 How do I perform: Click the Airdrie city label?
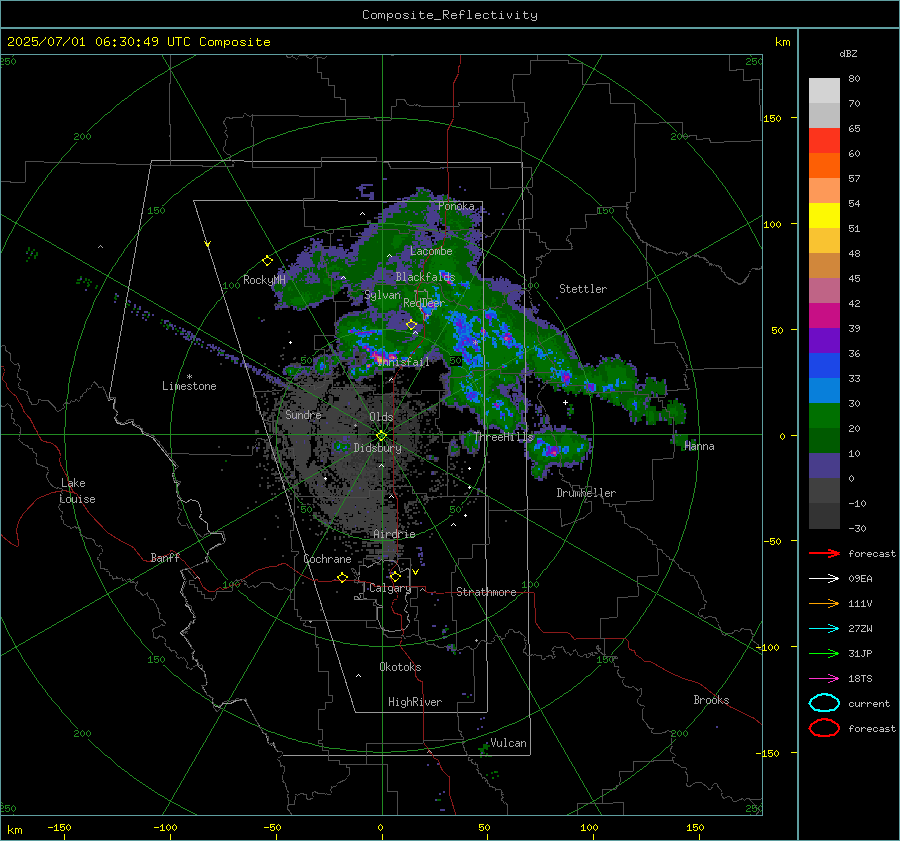pos(394,534)
